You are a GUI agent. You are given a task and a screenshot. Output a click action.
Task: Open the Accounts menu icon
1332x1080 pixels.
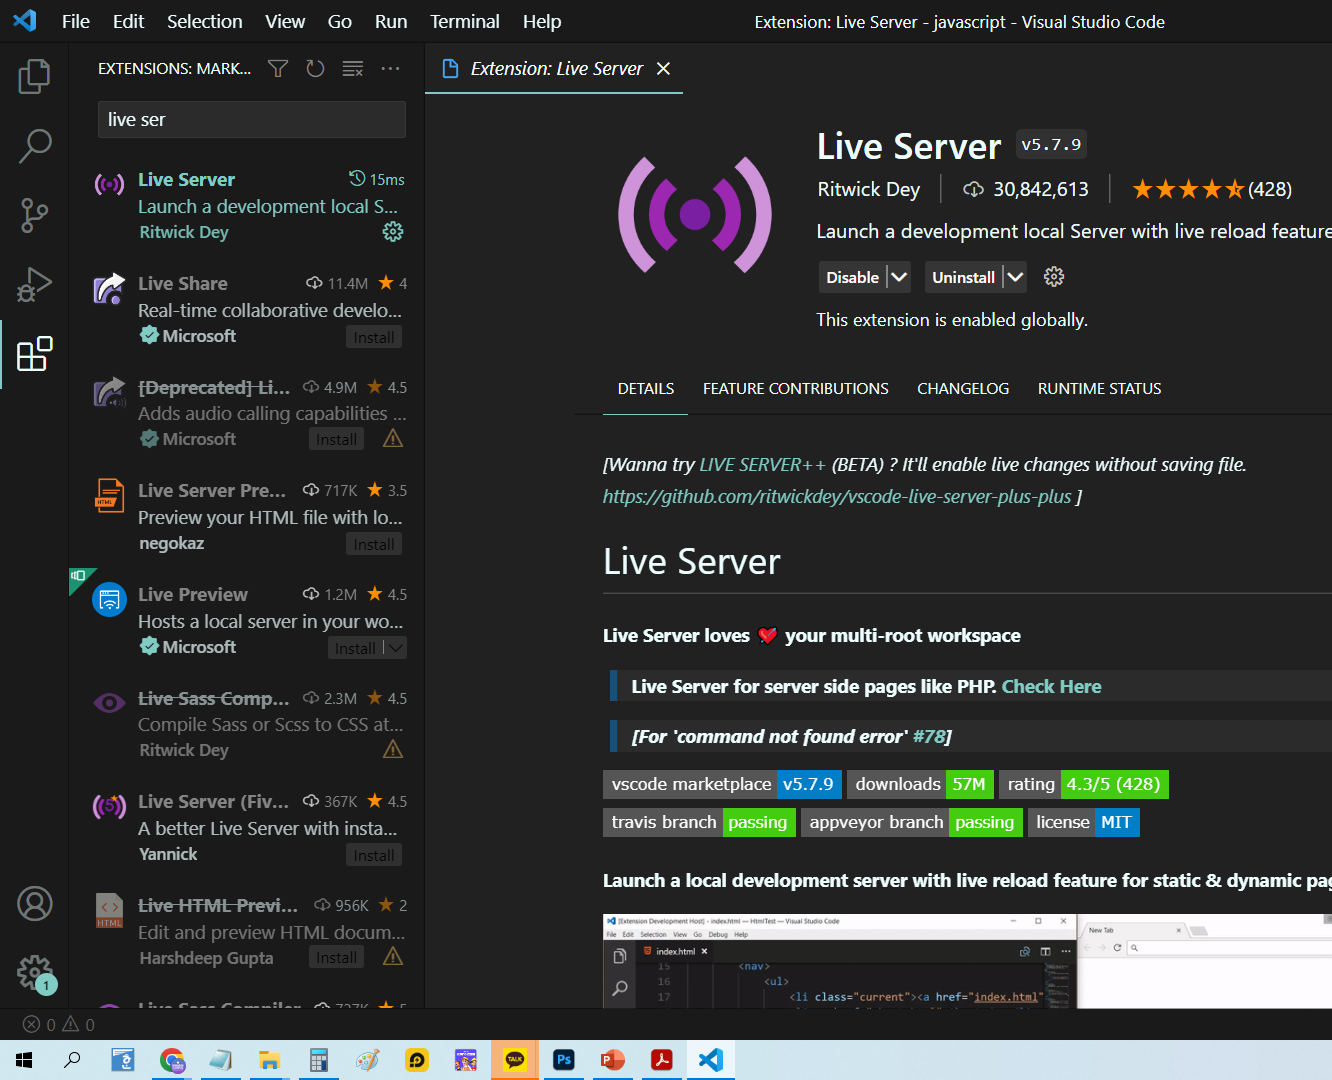point(34,904)
